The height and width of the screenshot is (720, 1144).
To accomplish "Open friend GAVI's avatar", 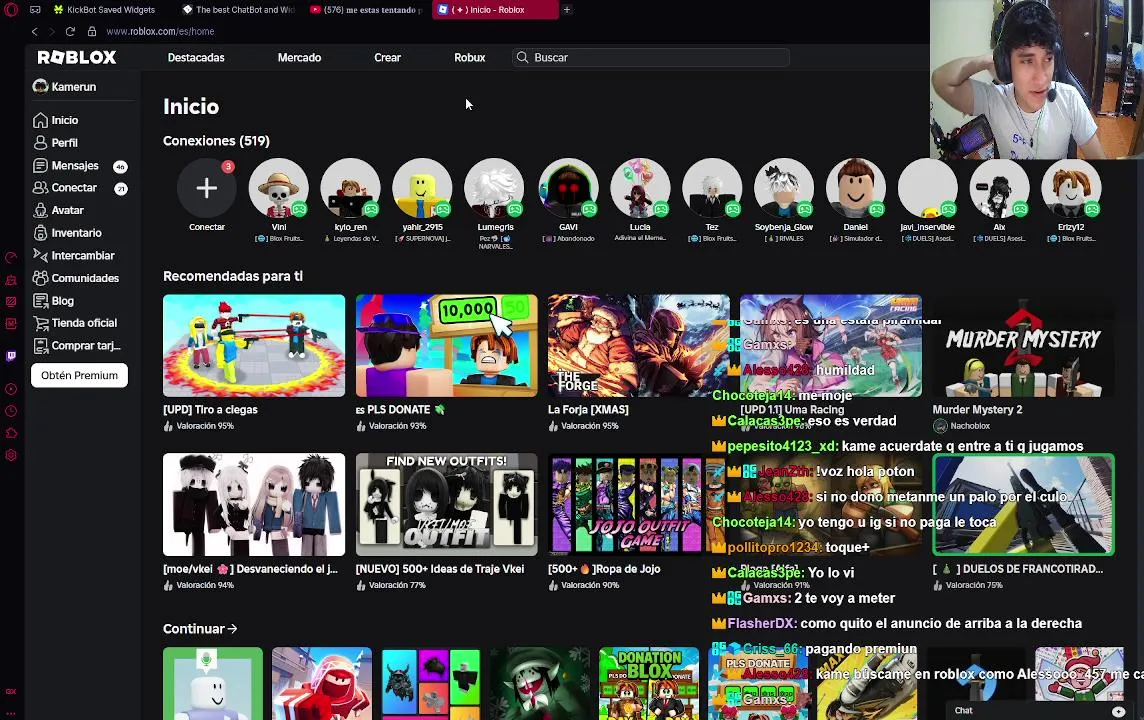I will tap(568, 188).
